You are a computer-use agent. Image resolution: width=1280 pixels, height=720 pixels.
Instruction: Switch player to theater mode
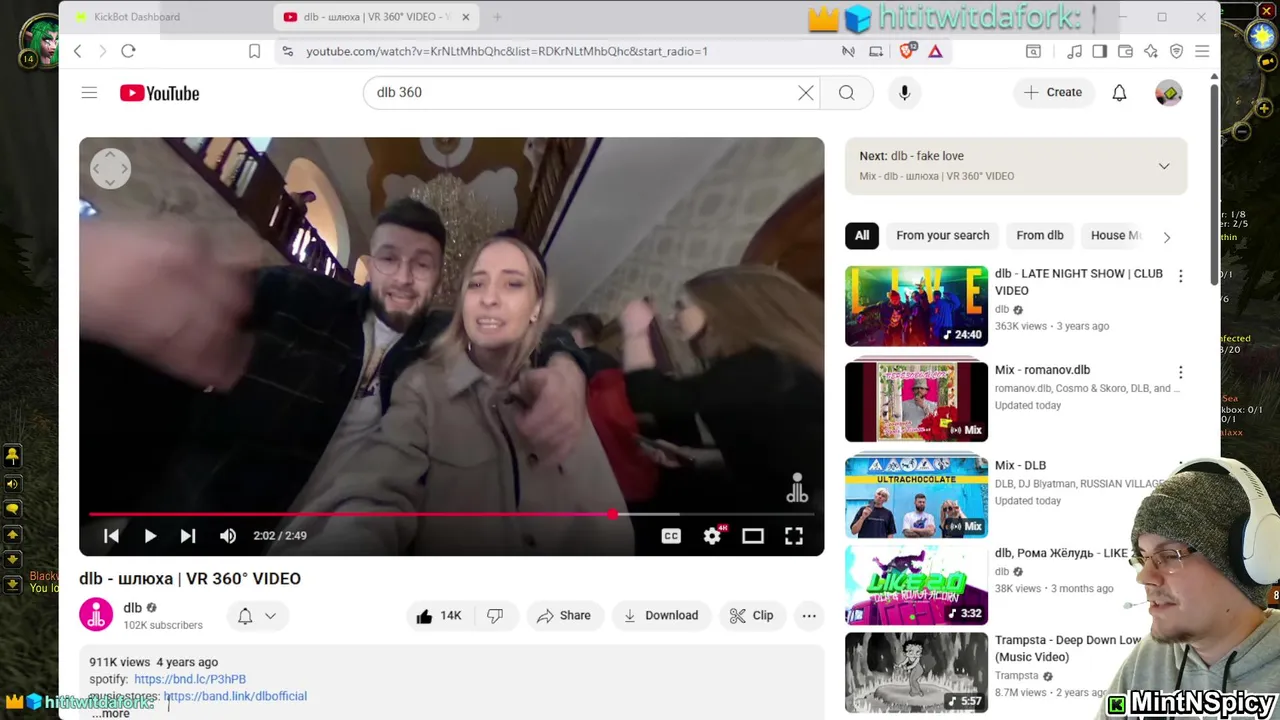click(x=753, y=536)
